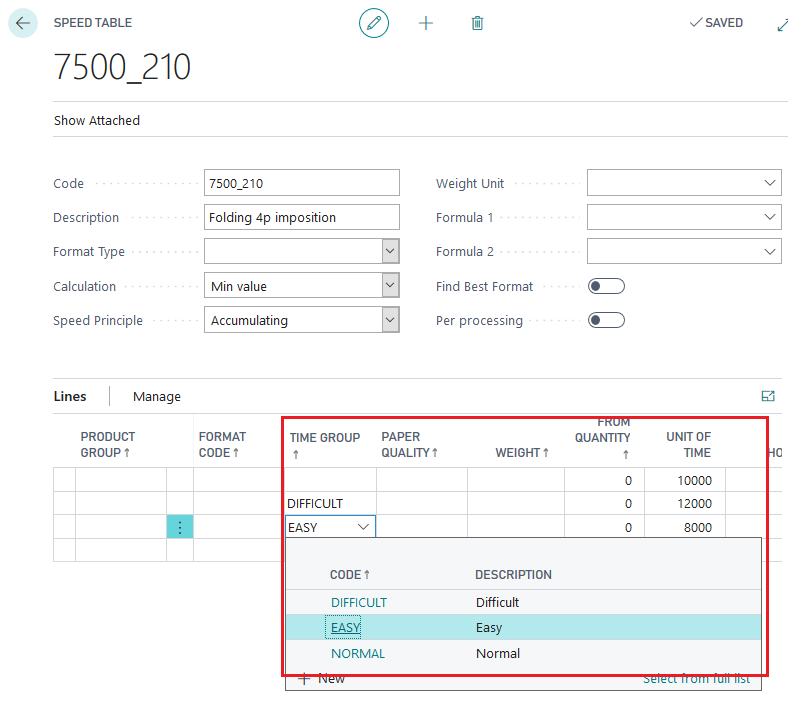Select the DIFFICULT code in lookup list
Viewport: 788px width, 701px height.
[359, 603]
